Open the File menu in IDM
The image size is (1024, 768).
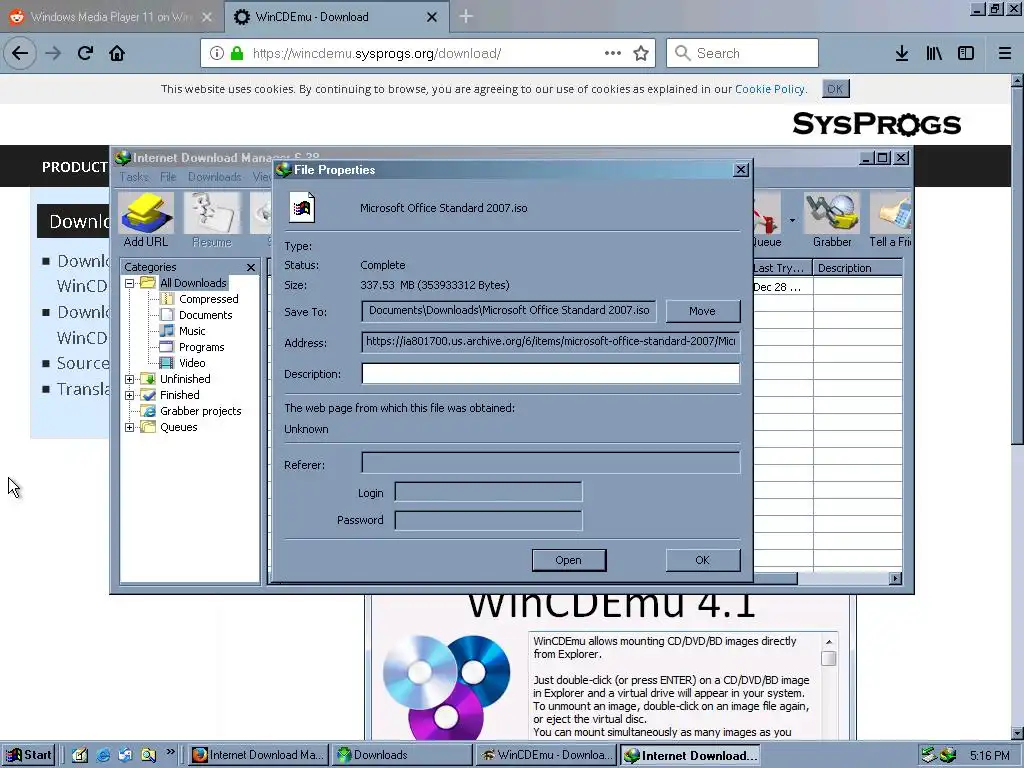[x=168, y=177]
